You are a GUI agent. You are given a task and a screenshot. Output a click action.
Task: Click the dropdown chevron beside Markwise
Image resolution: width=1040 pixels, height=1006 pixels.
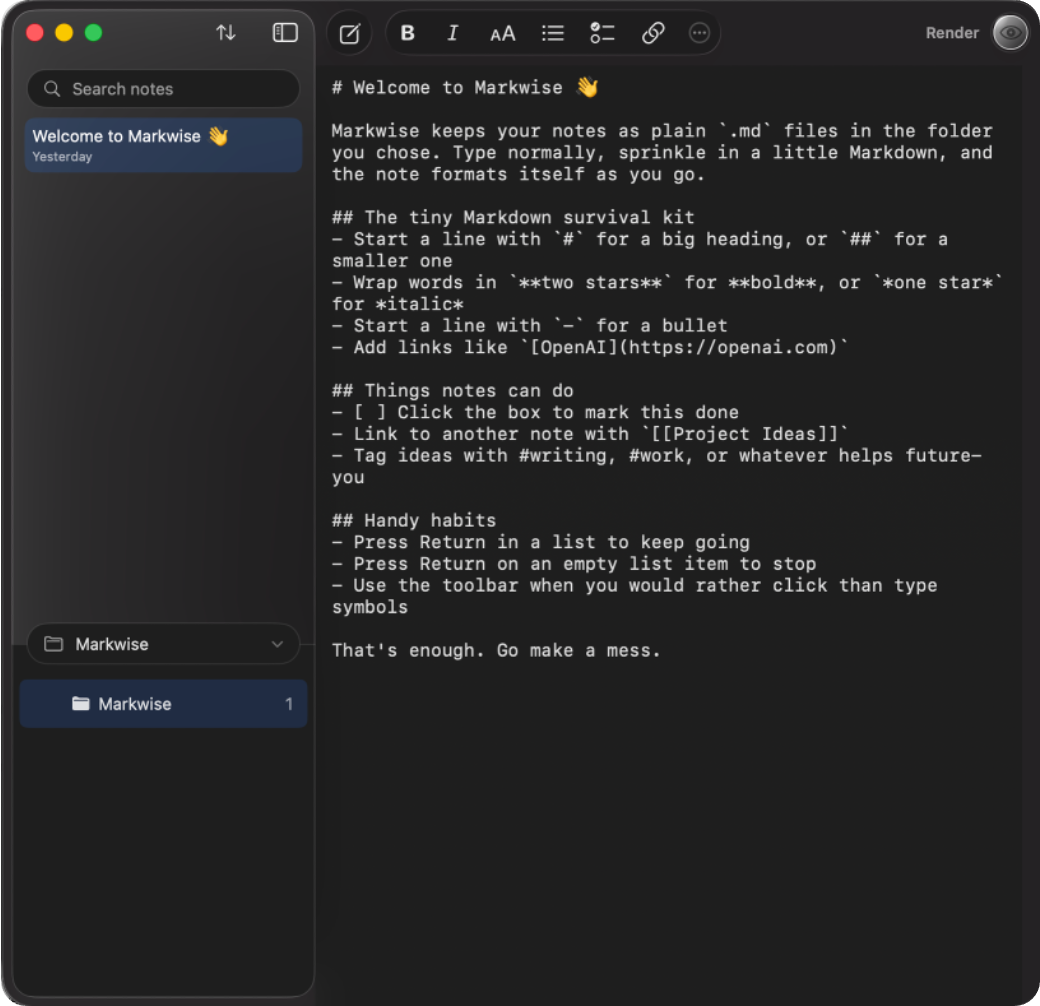click(x=277, y=644)
